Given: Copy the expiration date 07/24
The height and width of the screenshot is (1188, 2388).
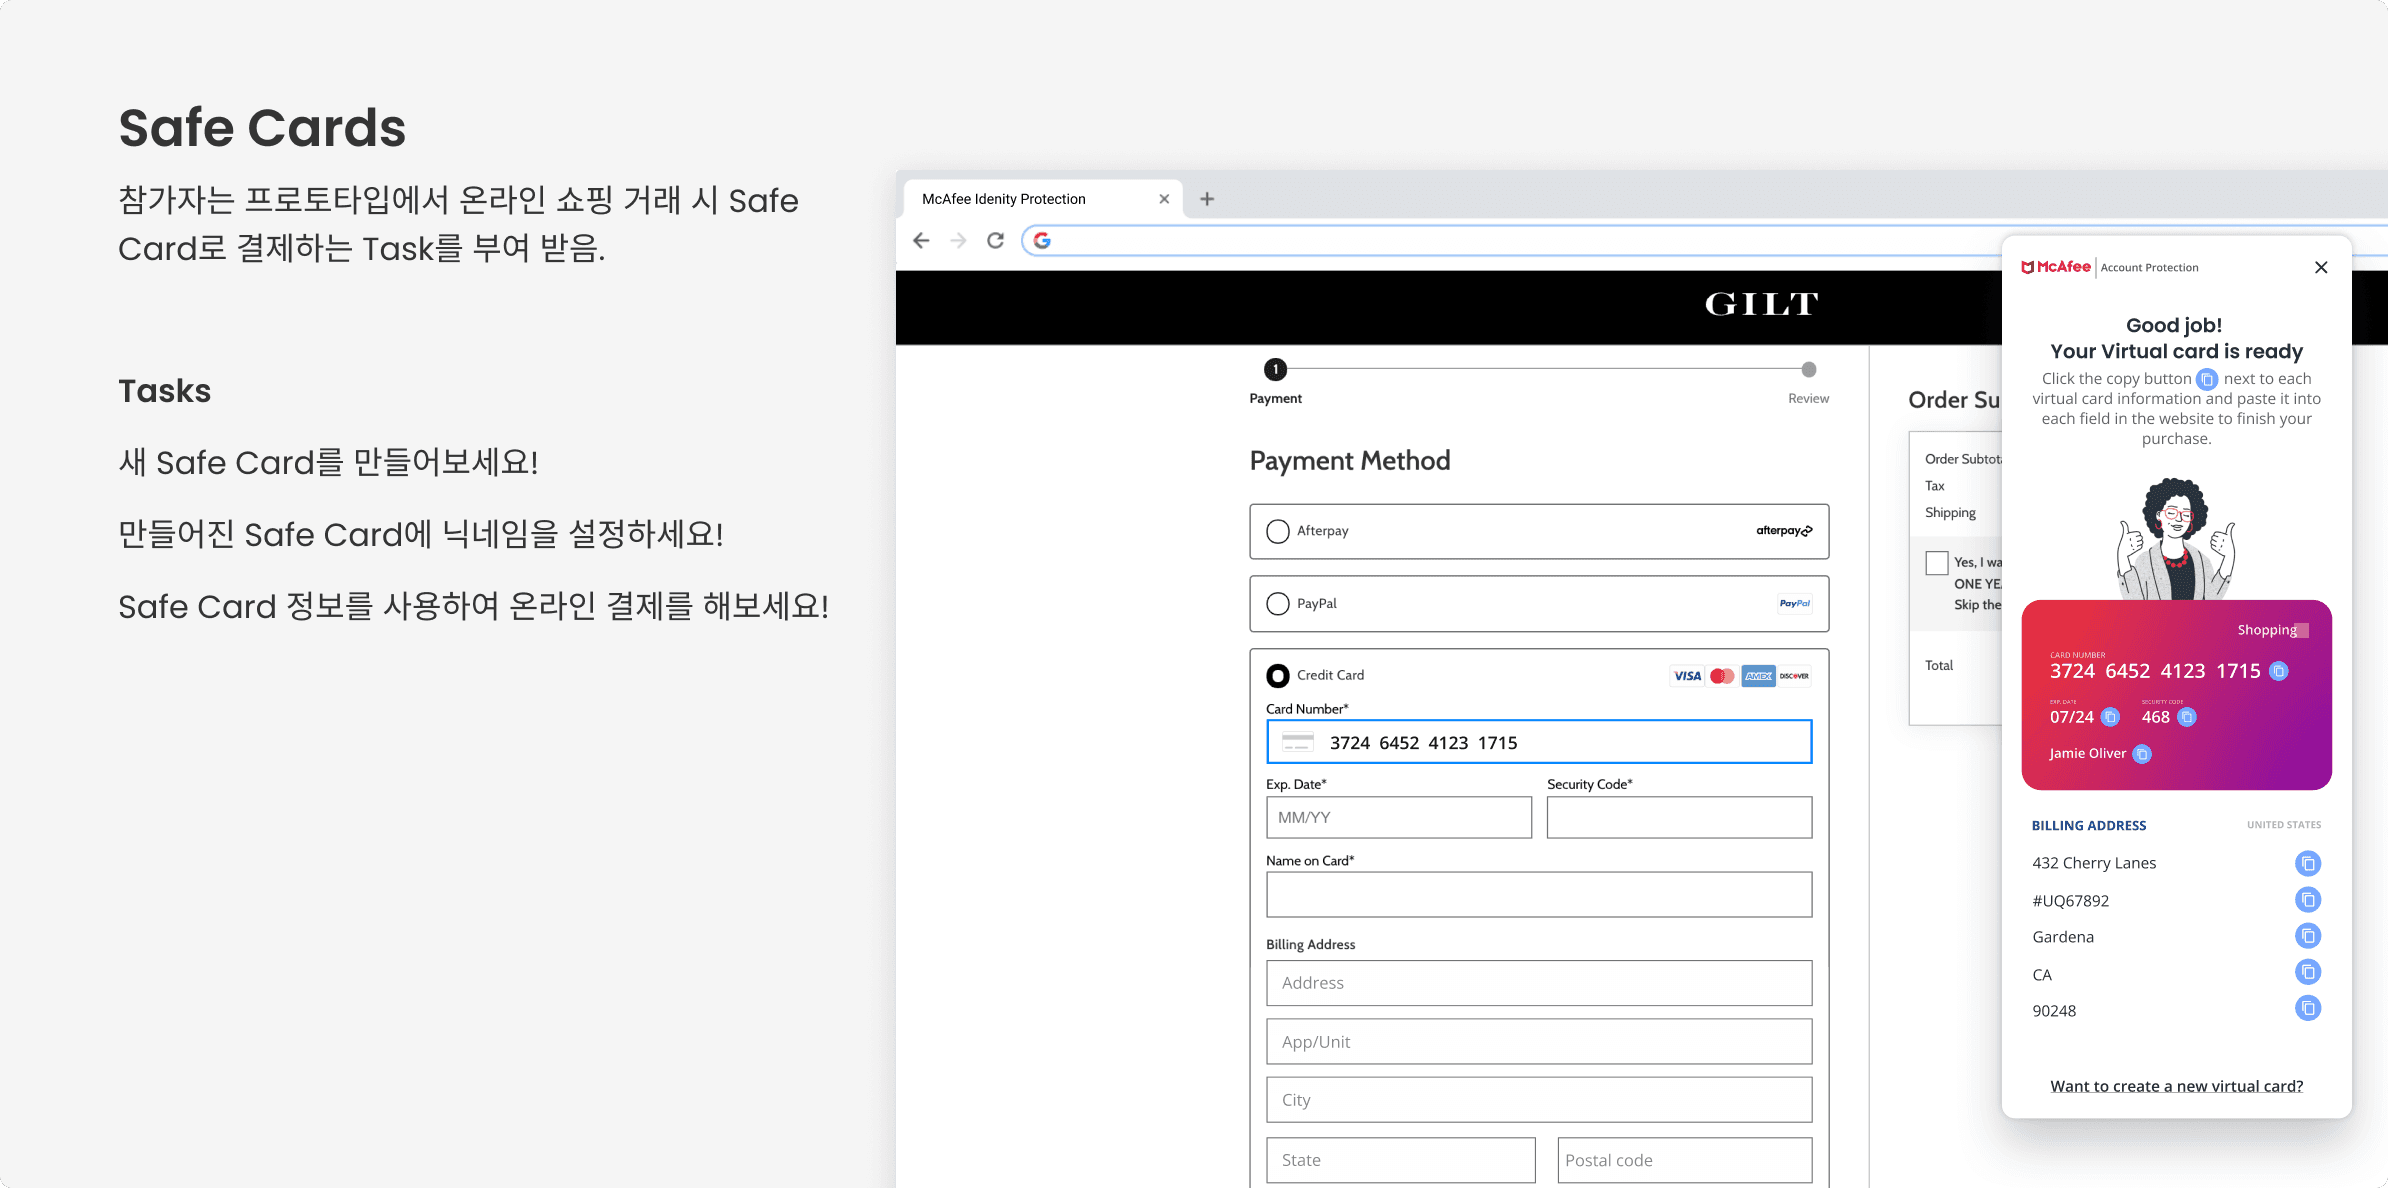Looking at the screenshot, I should (x=2110, y=717).
